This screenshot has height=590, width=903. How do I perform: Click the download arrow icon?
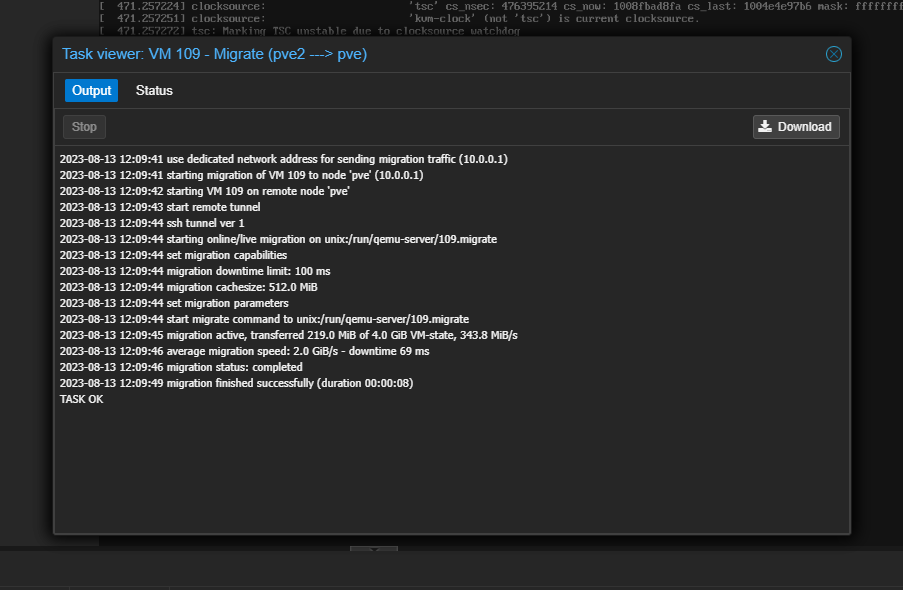coord(766,127)
